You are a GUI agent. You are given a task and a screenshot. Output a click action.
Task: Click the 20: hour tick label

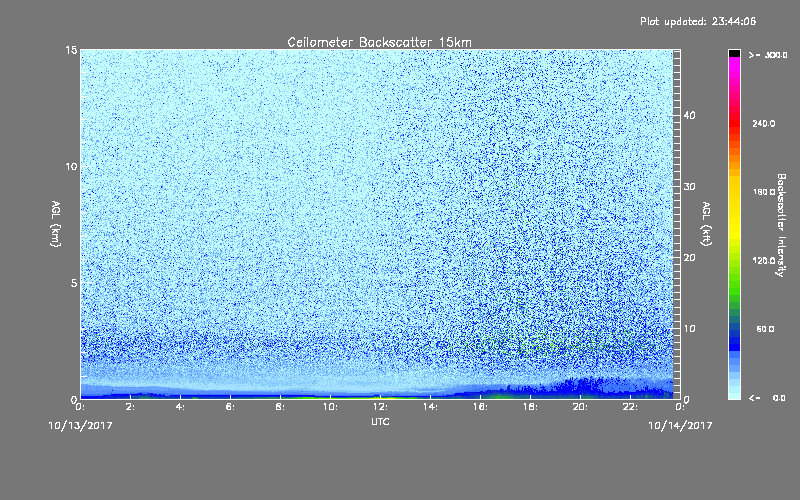point(580,407)
